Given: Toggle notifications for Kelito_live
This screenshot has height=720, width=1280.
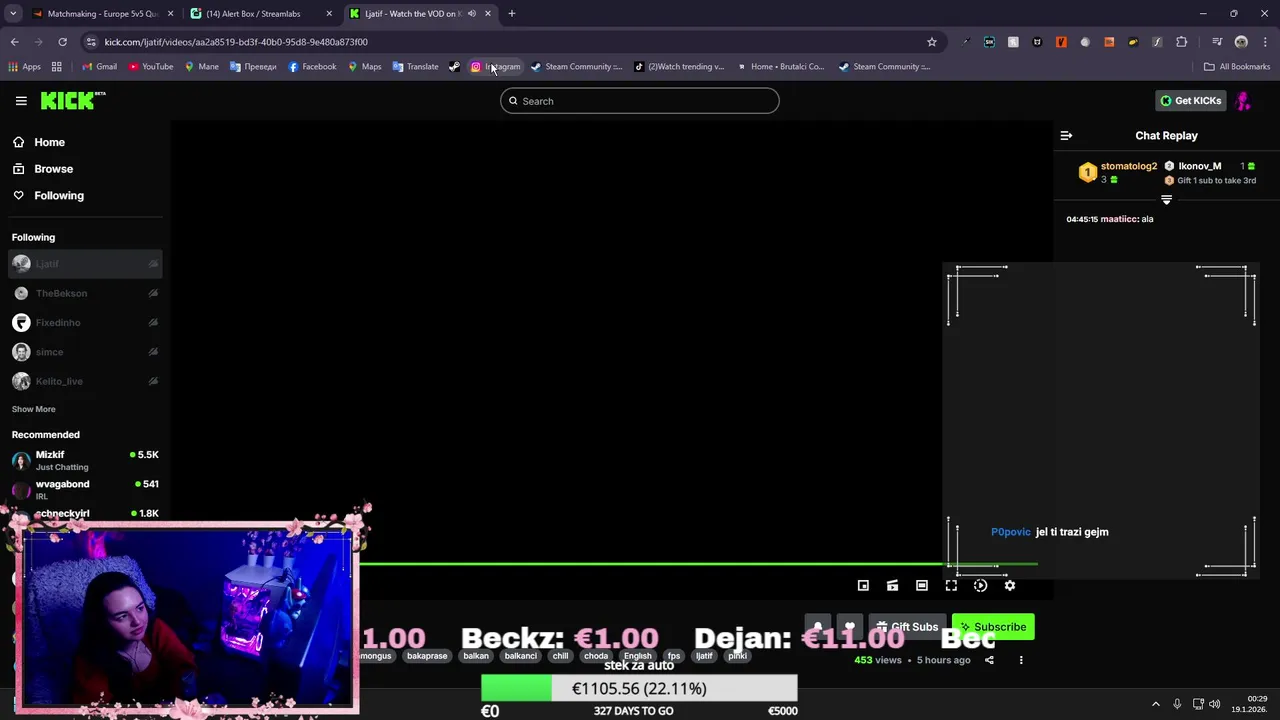Looking at the screenshot, I should [153, 381].
